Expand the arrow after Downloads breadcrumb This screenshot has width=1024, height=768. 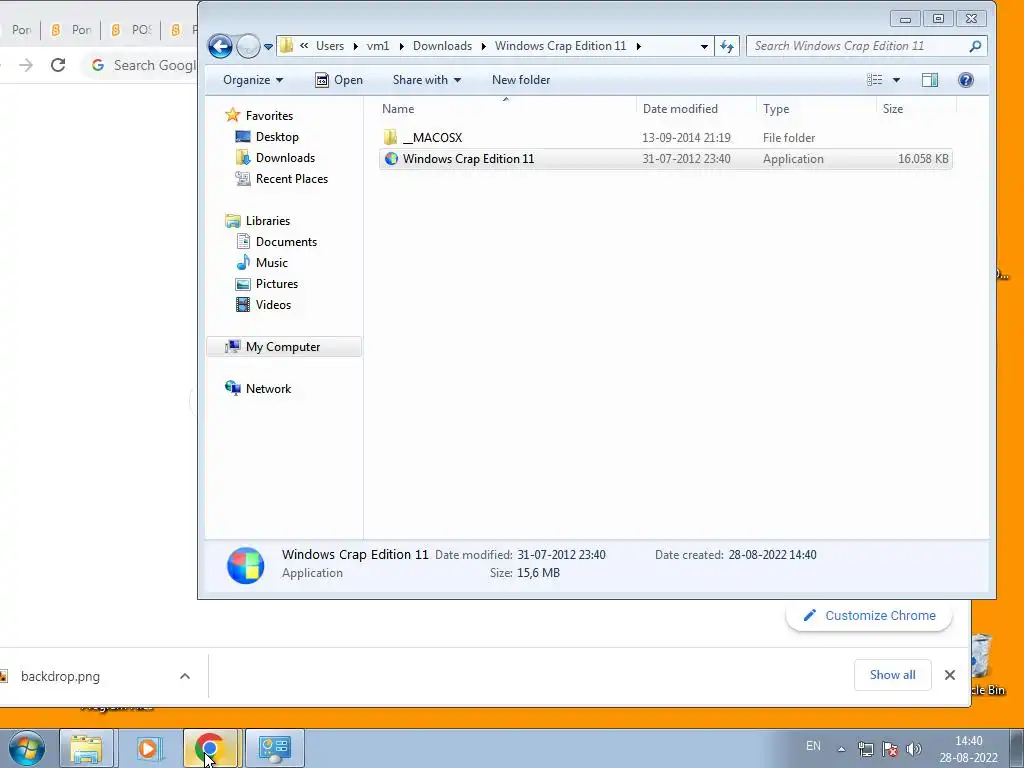[x=483, y=46]
